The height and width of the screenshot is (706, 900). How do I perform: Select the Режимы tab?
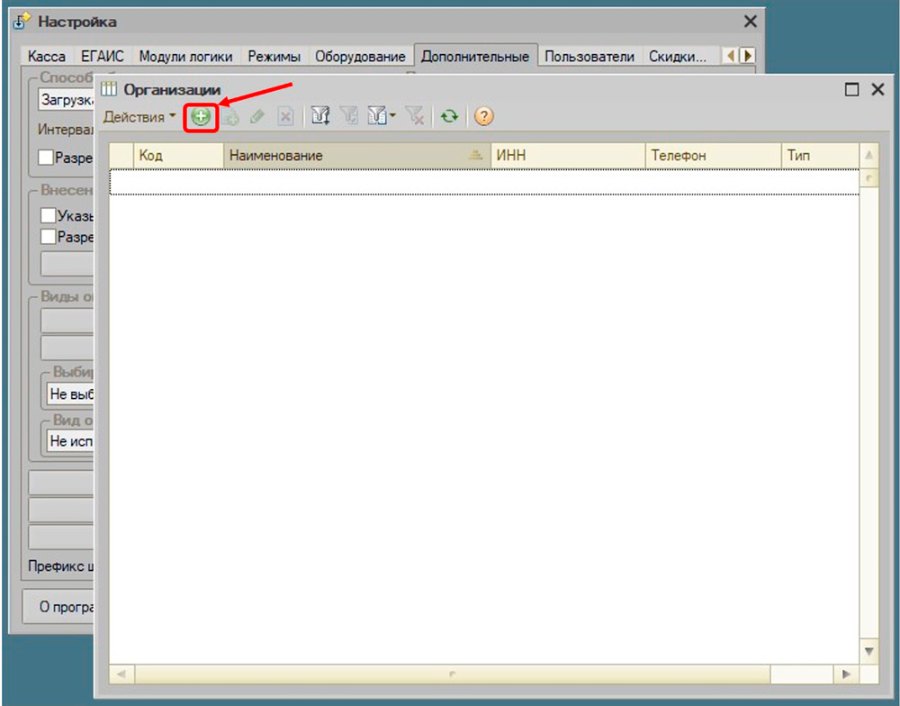tap(274, 56)
